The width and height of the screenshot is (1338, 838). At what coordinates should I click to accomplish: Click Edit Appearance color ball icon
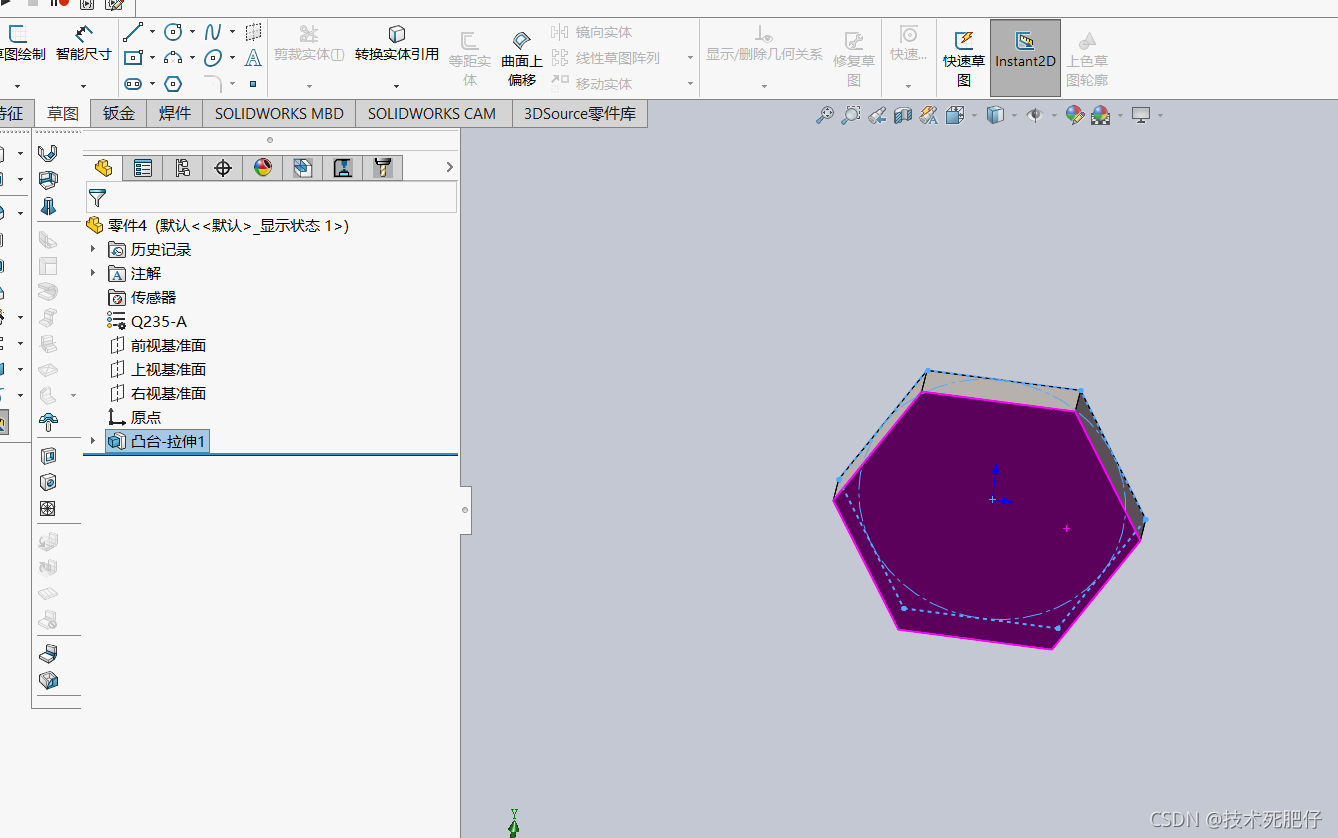click(x=1075, y=115)
